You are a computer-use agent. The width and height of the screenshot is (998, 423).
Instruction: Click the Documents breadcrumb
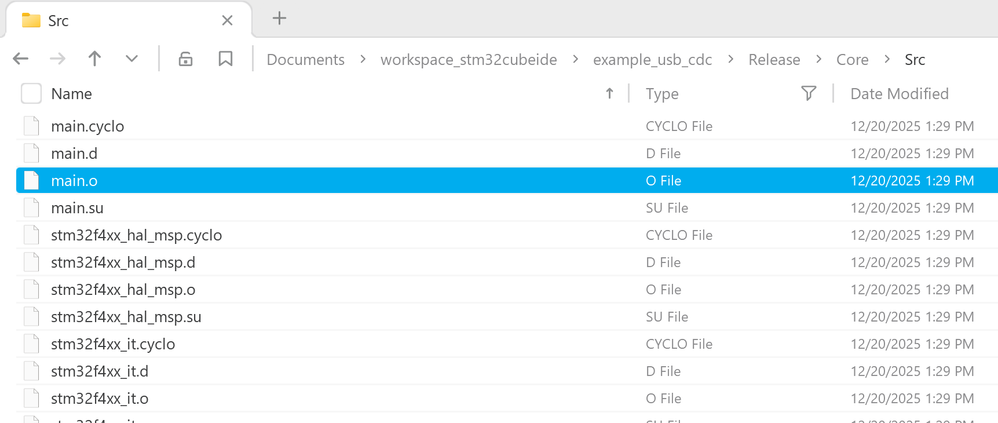click(305, 60)
